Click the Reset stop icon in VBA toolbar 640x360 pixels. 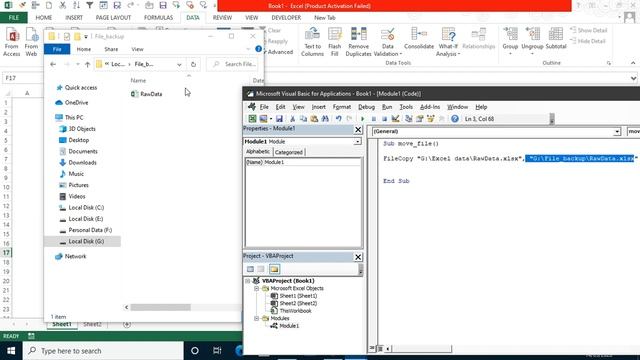tap(384, 119)
